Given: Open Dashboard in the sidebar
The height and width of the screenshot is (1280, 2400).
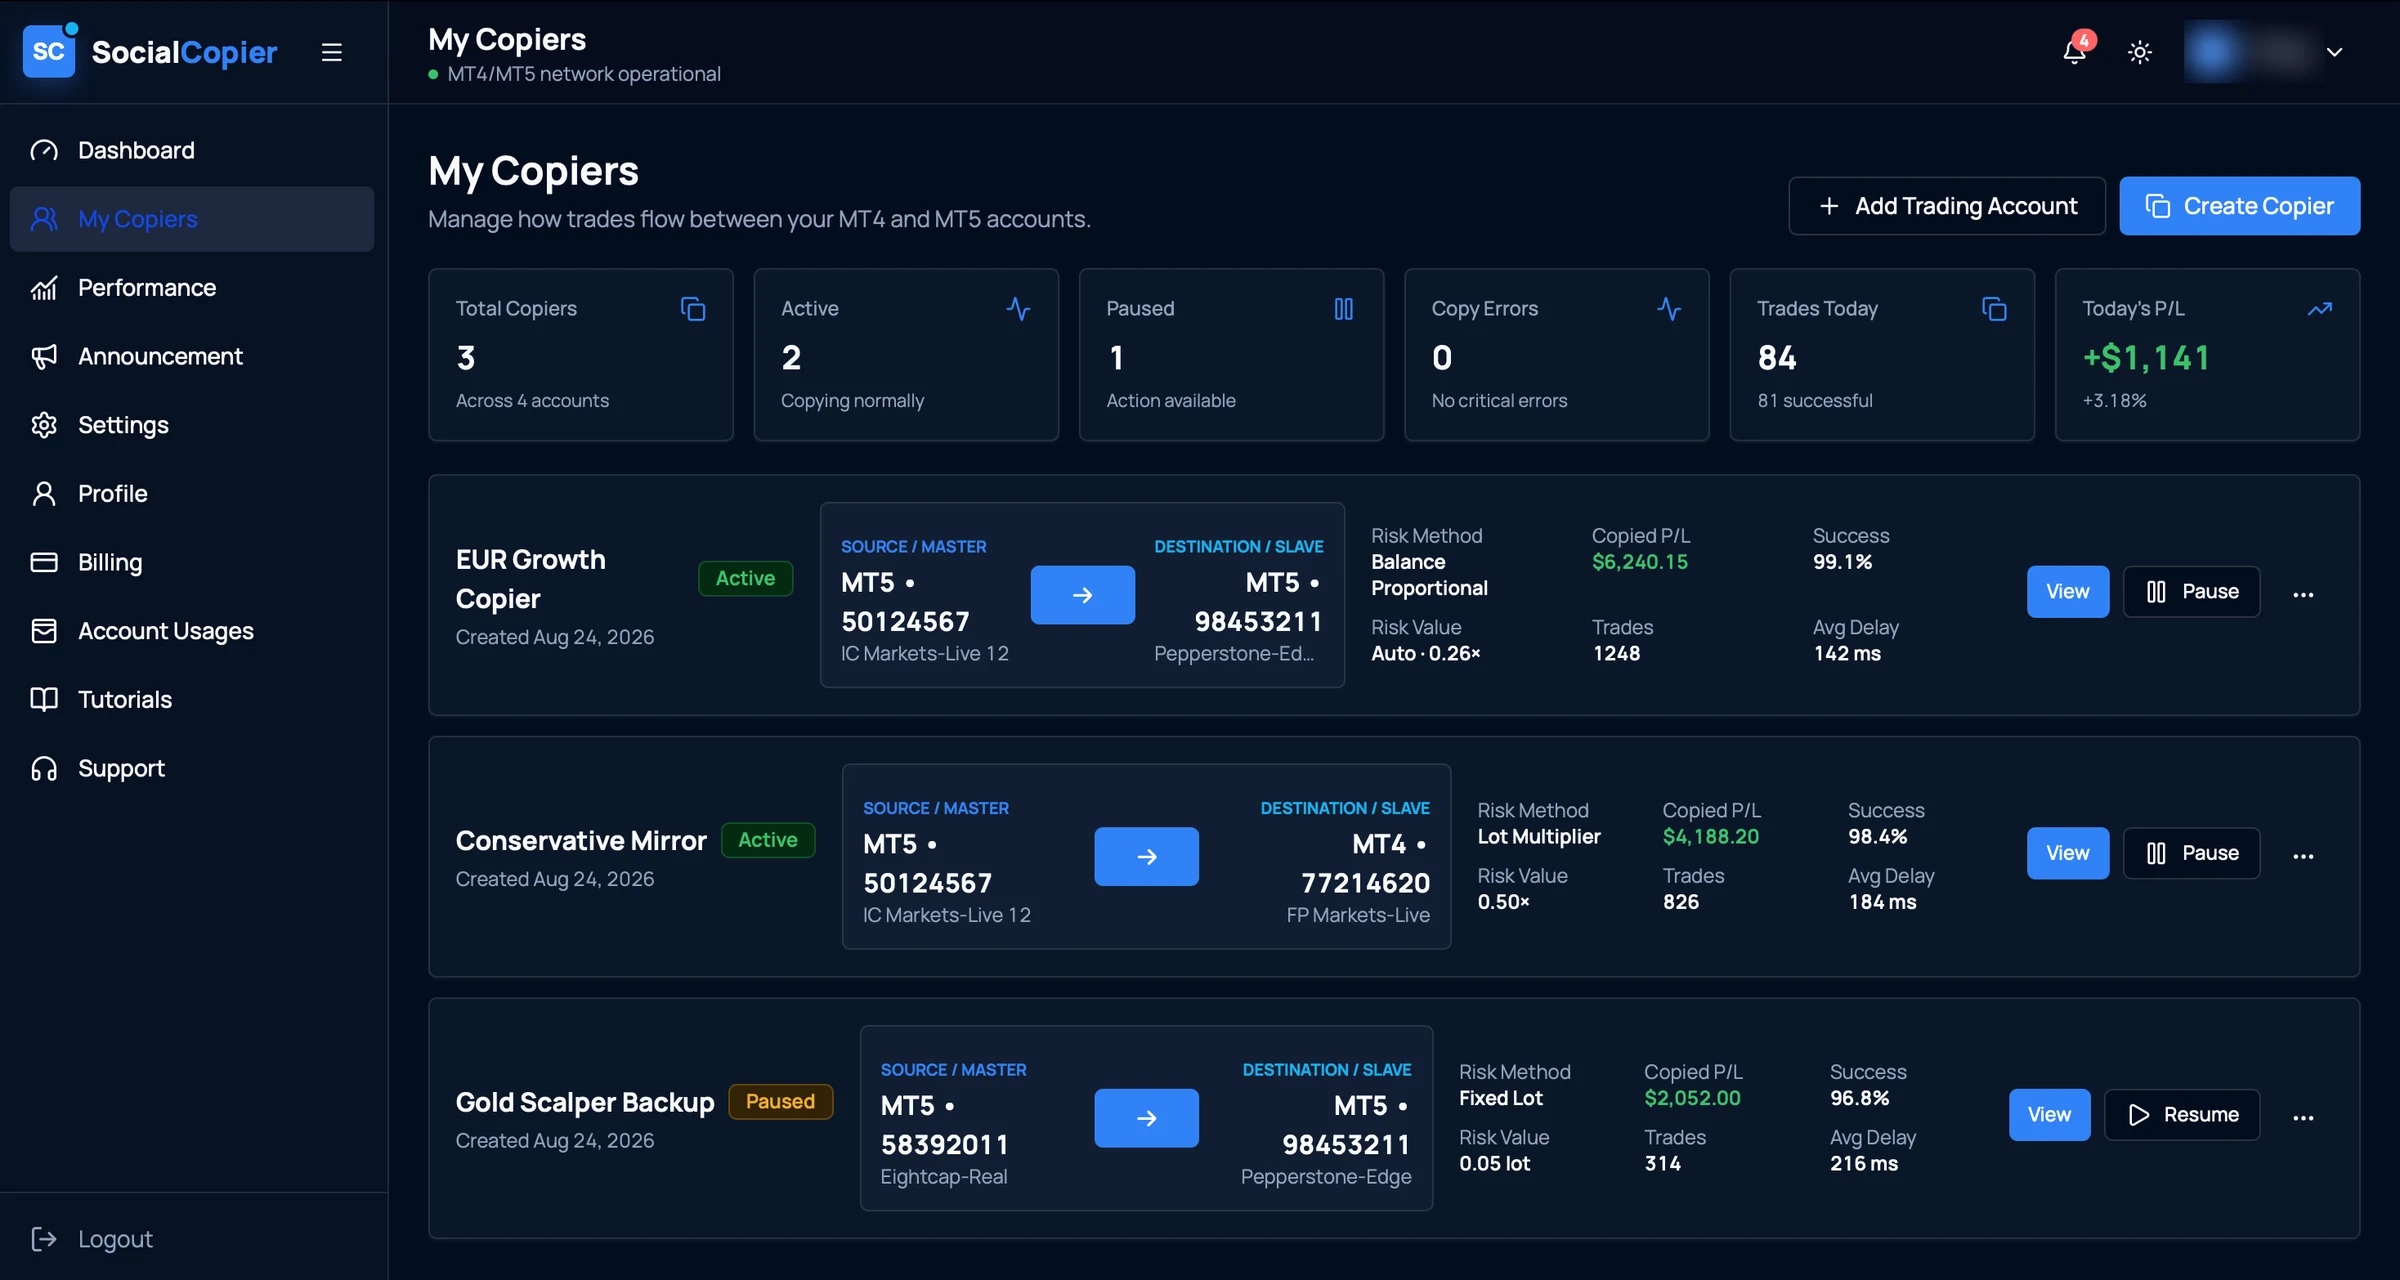Looking at the screenshot, I should pos(192,150).
